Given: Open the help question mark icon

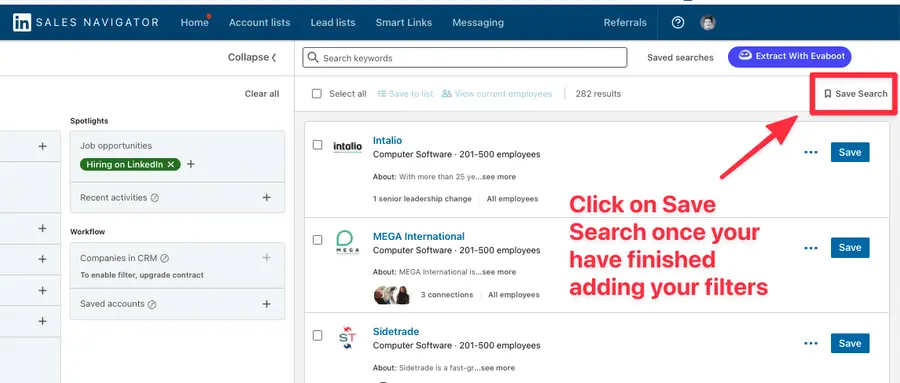Looking at the screenshot, I should [x=678, y=22].
